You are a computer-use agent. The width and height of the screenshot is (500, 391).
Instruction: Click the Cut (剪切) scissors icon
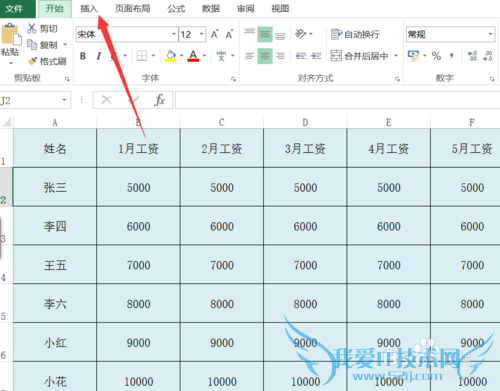[x=32, y=29]
